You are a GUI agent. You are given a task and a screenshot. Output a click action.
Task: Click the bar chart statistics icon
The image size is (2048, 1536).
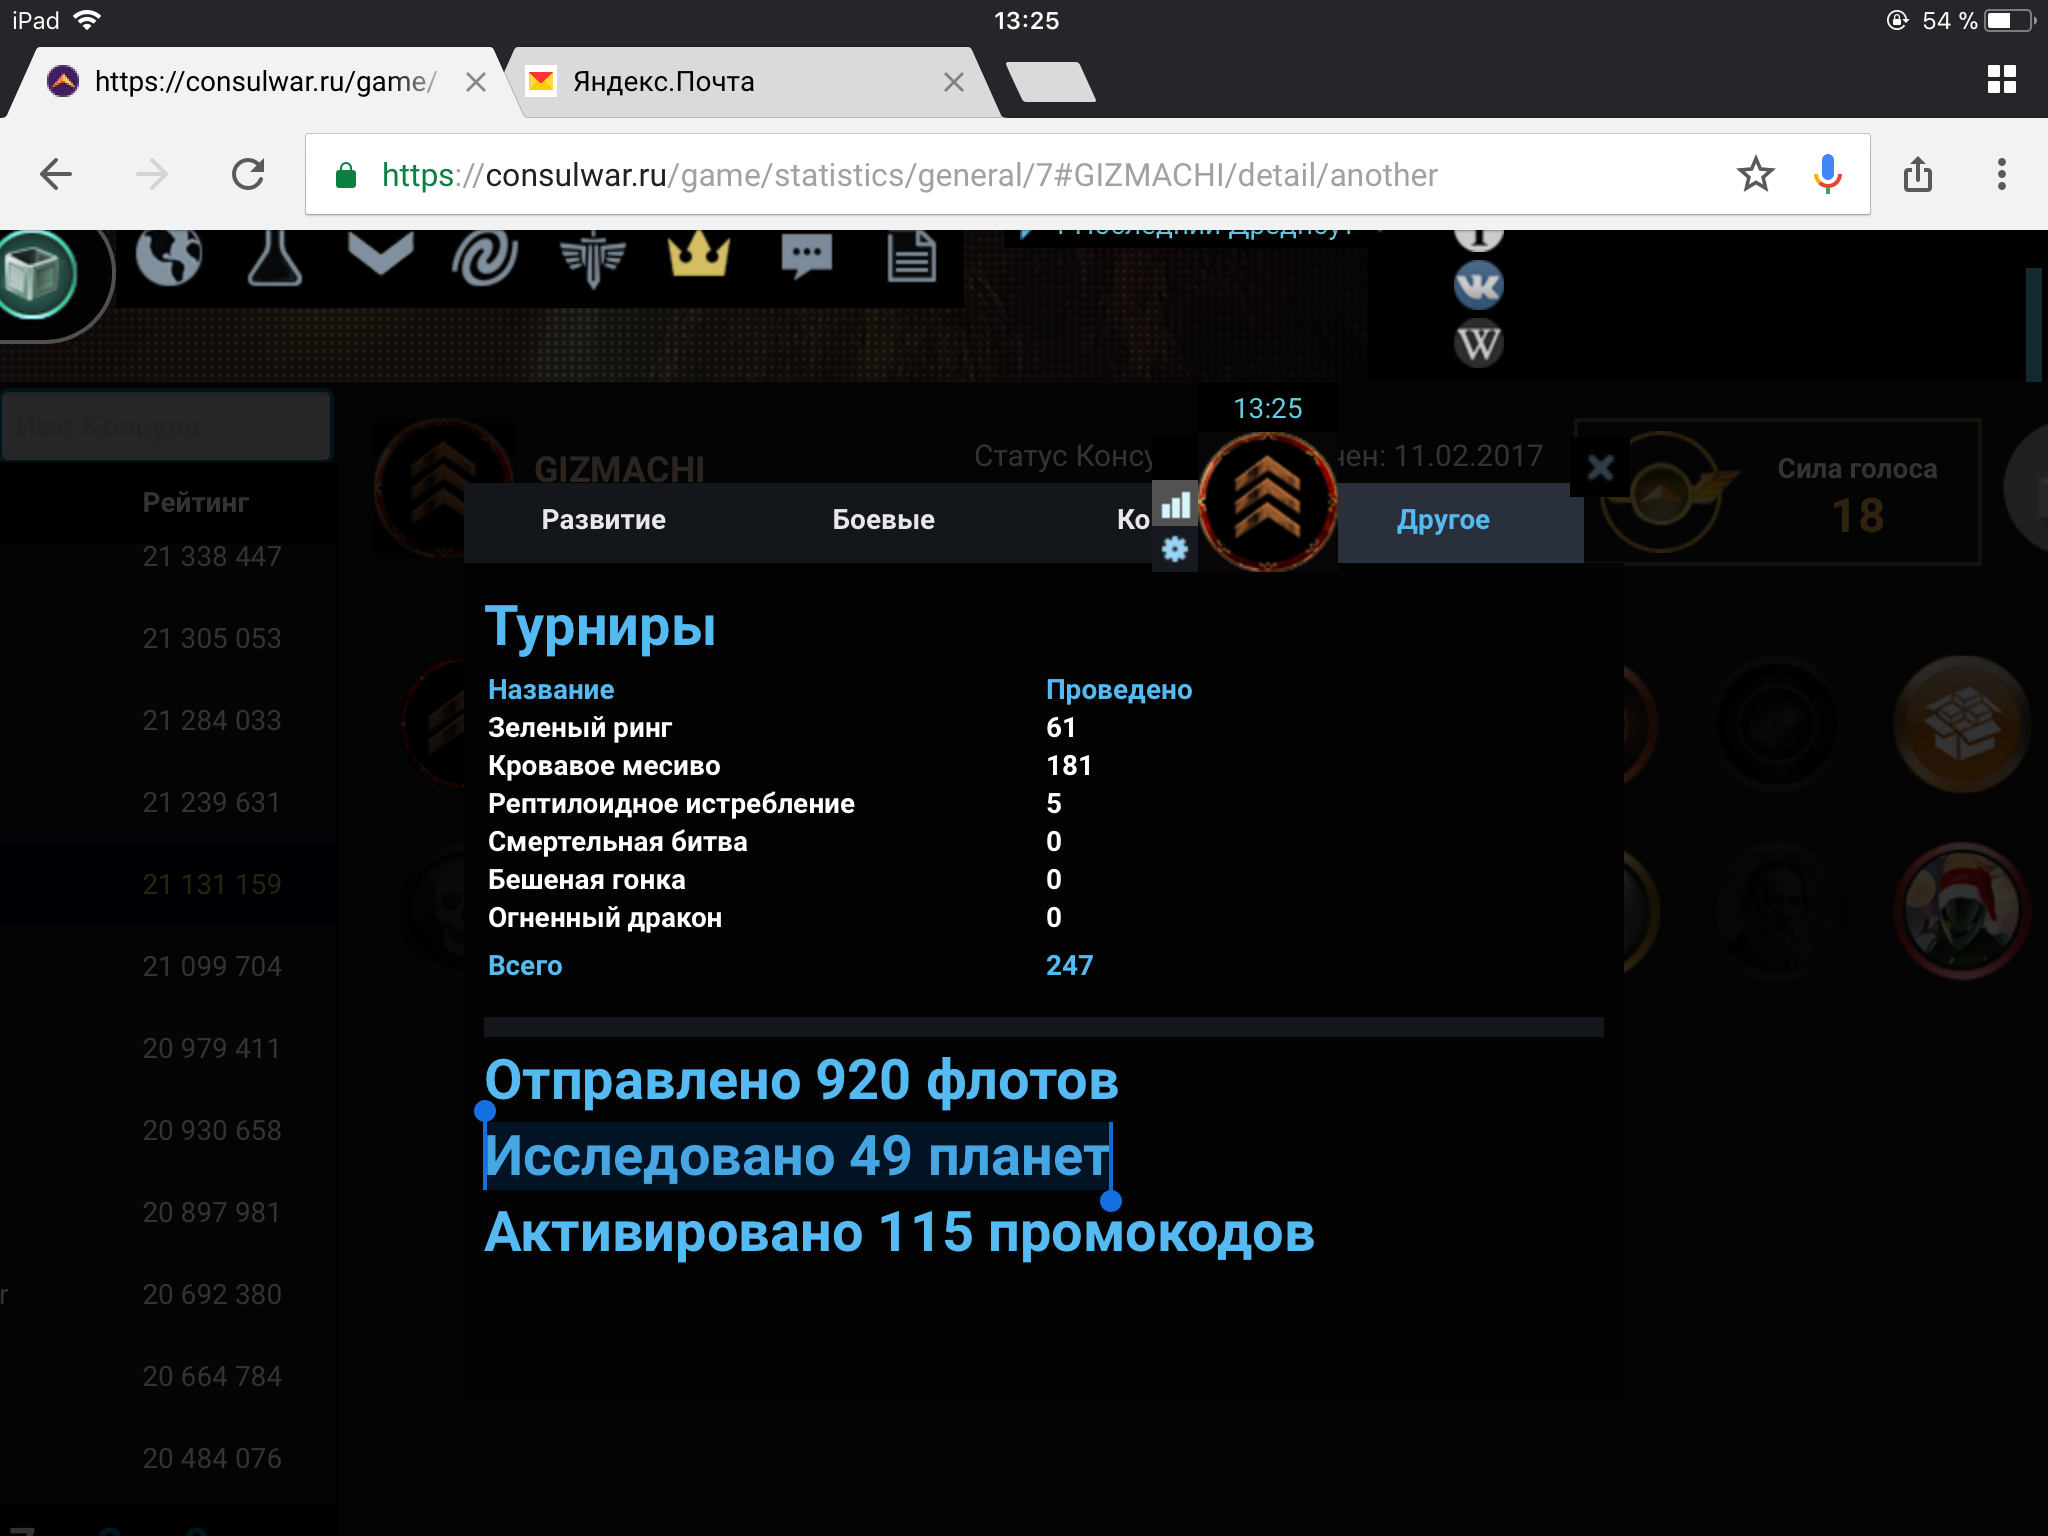coord(1175,505)
